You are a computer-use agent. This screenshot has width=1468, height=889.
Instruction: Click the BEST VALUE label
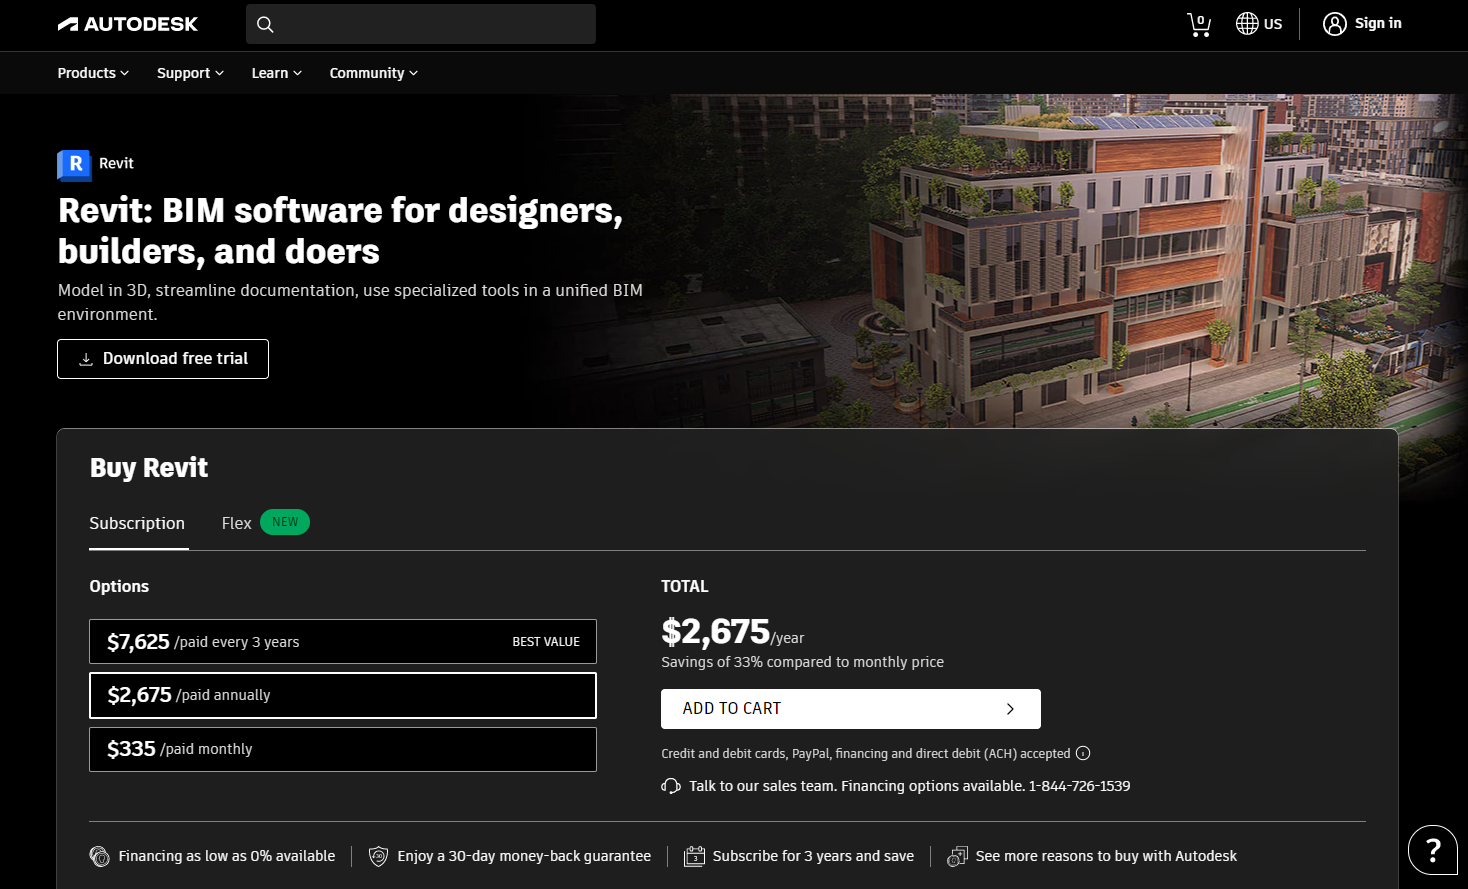click(546, 642)
